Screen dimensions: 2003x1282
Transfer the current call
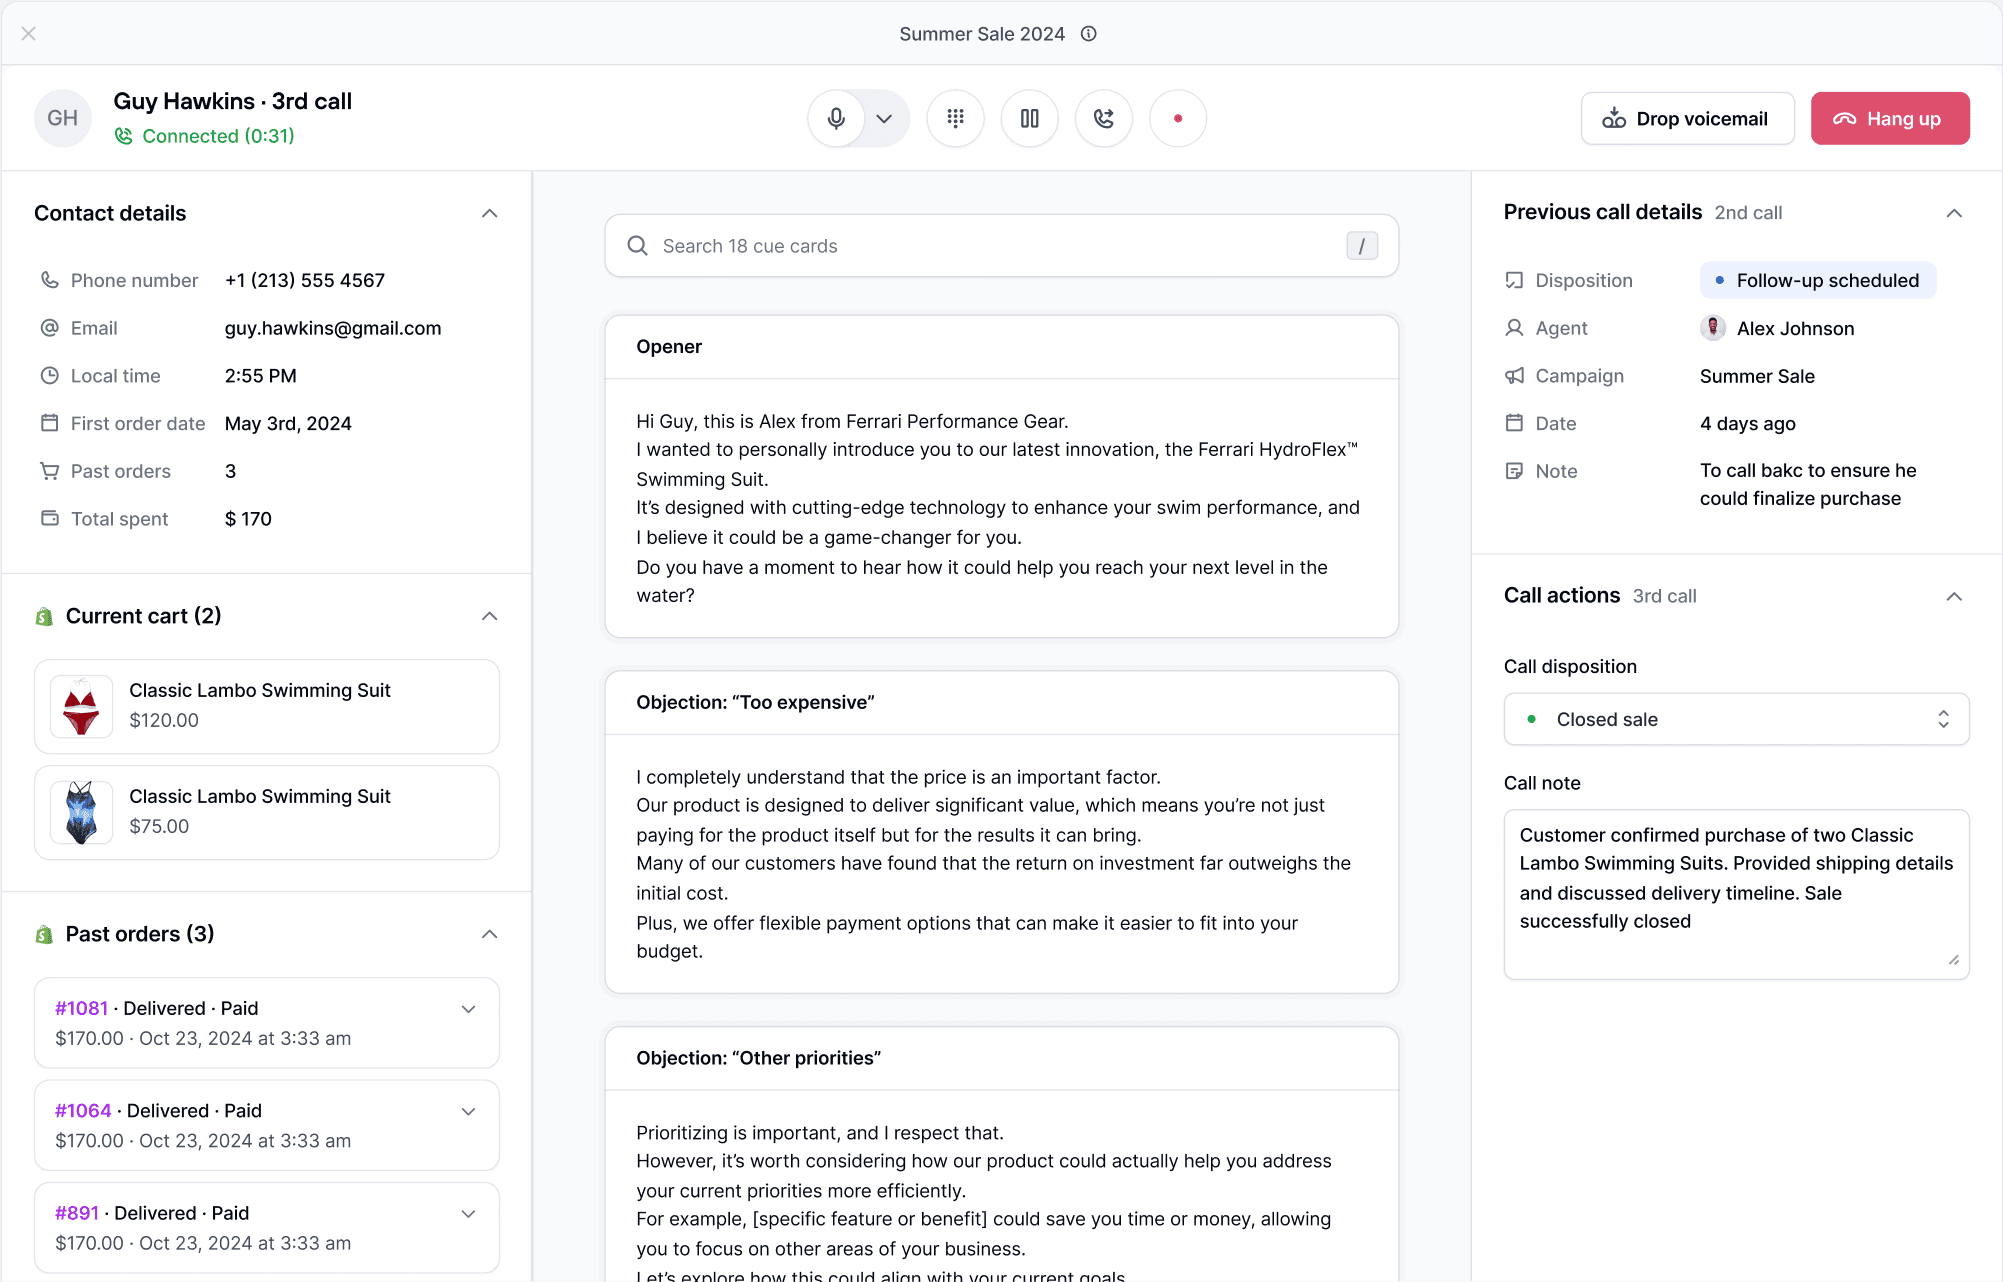(1103, 118)
